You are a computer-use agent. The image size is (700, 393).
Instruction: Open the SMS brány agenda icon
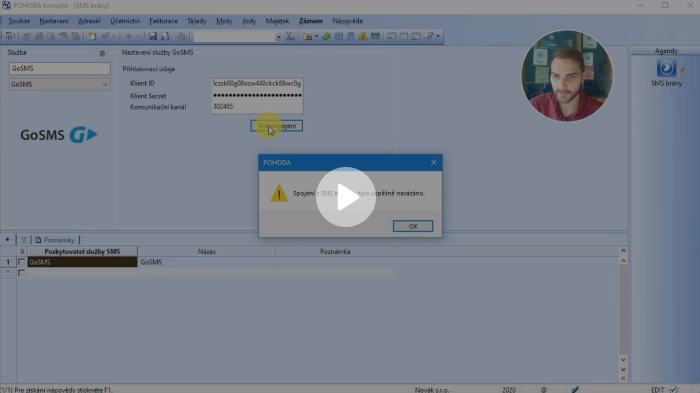tap(666, 68)
